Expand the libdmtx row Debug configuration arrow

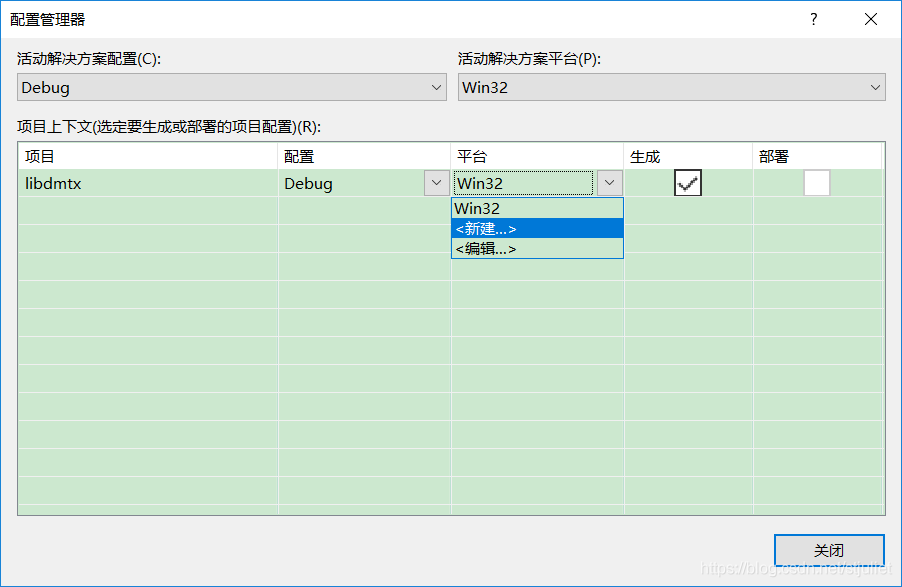pyautogui.click(x=436, y=183)
